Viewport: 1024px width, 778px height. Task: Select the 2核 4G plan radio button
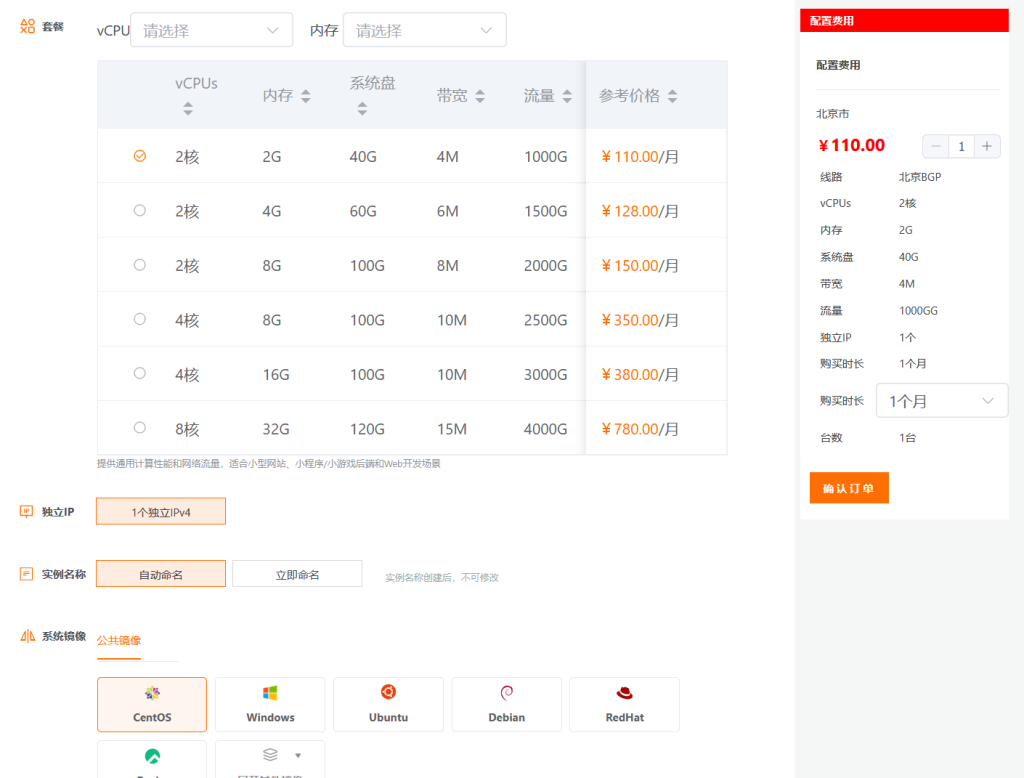pos(139,210)
